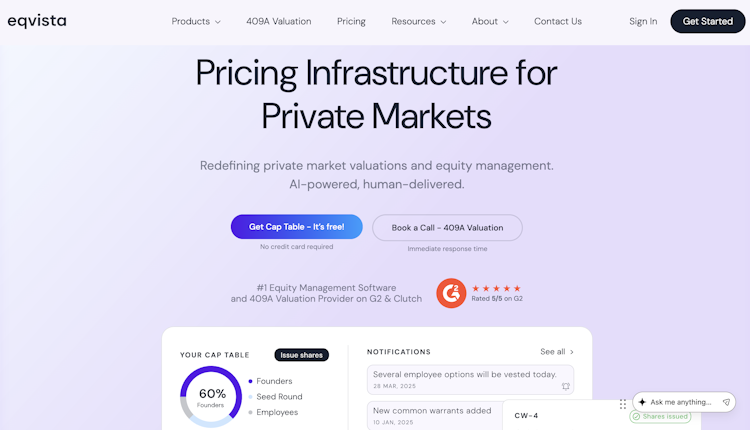Screen dimensions: 750x430
Task: Click the notification bell icon on vesting alert
Action: 566,386
